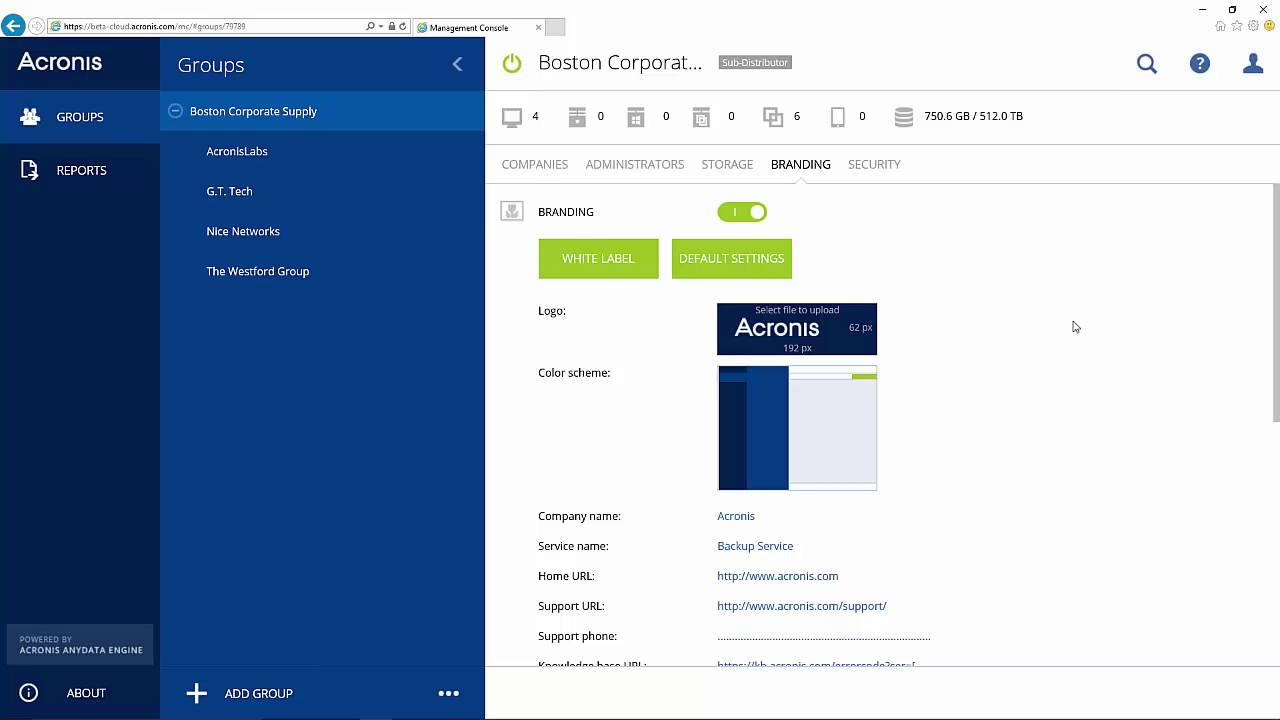Open a new blank browser tab
This screenshot has width=1280, height=720.
coord(555,27)
